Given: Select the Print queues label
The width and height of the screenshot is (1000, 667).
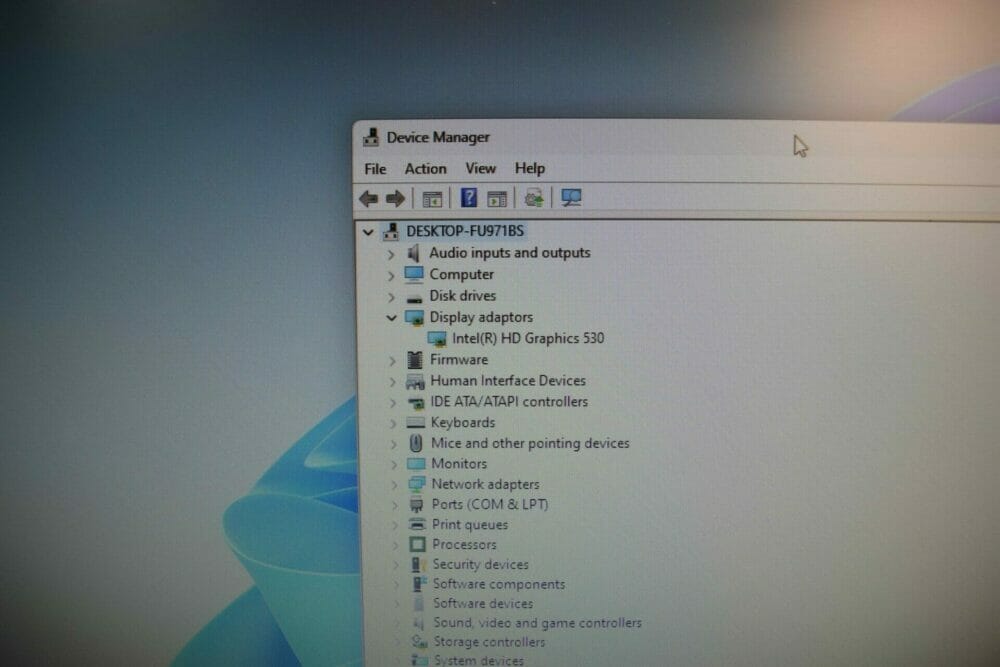Looking at the screenshot, I should 470,525.
